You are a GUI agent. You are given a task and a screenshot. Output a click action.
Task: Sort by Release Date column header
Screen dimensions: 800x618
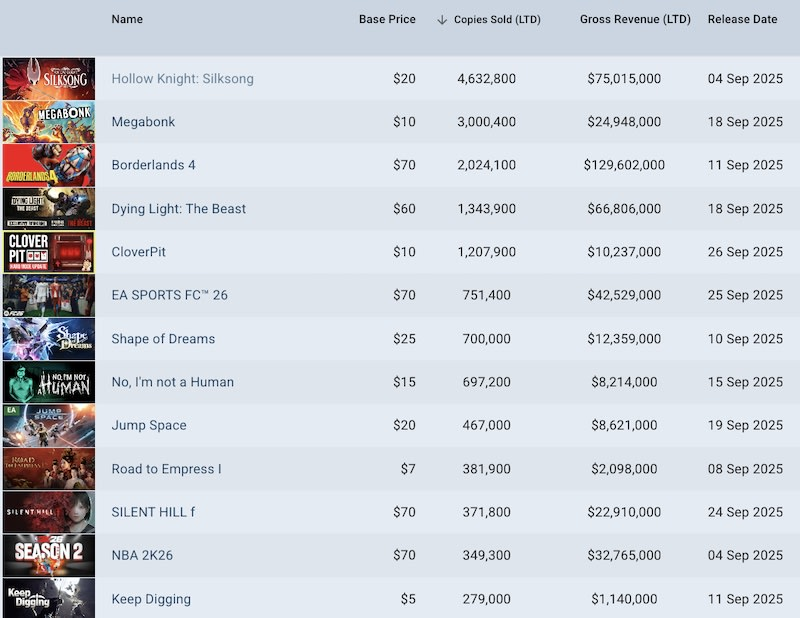742,19
